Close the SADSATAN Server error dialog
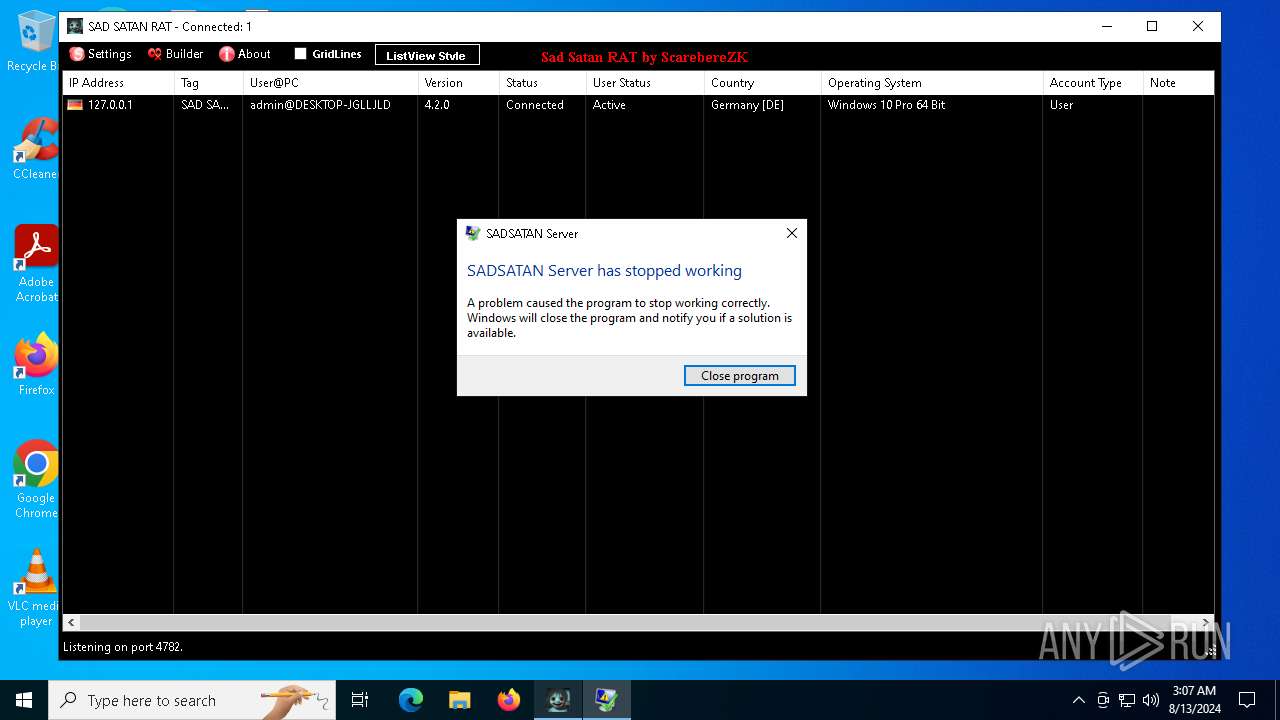Viewport: 1280px width, 720px height. [792, 233]
